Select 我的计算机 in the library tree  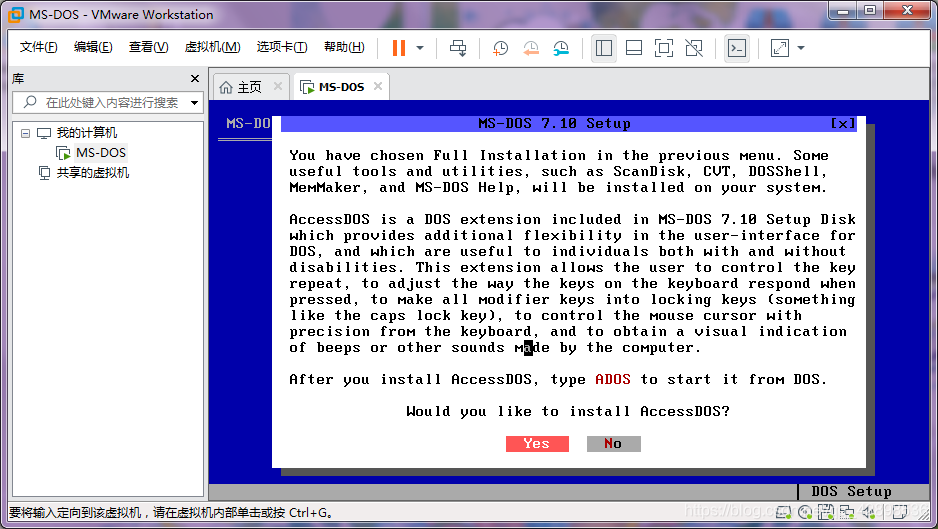(x=87, y=133)
